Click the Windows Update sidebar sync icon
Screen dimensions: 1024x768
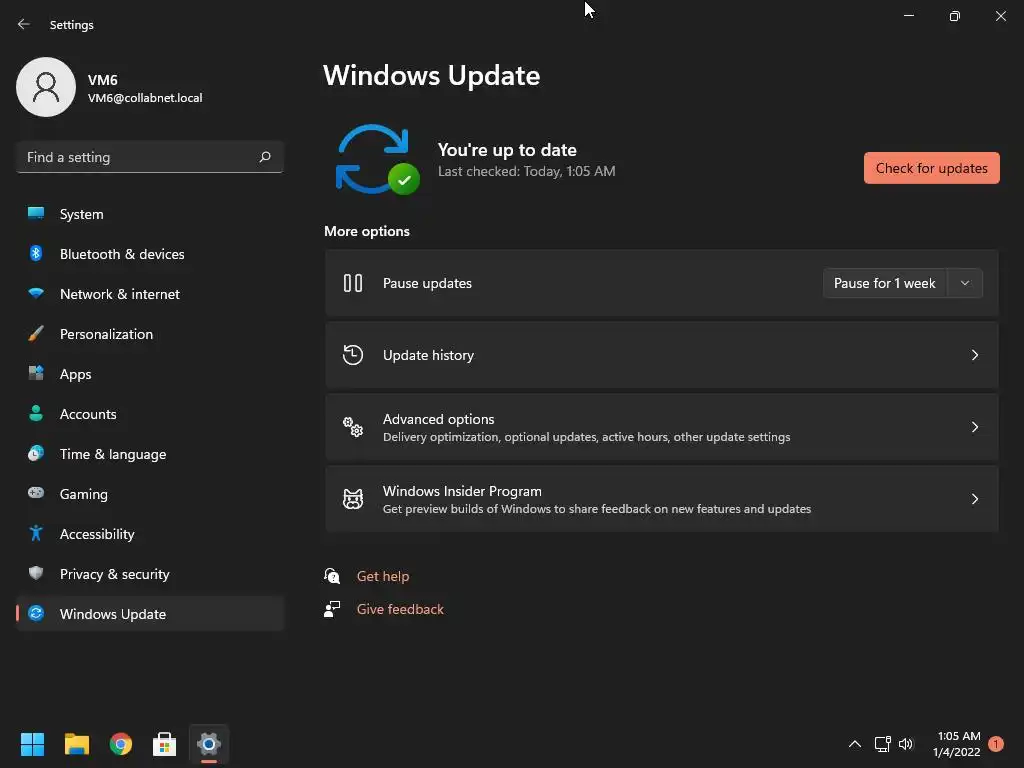point(36,613)
